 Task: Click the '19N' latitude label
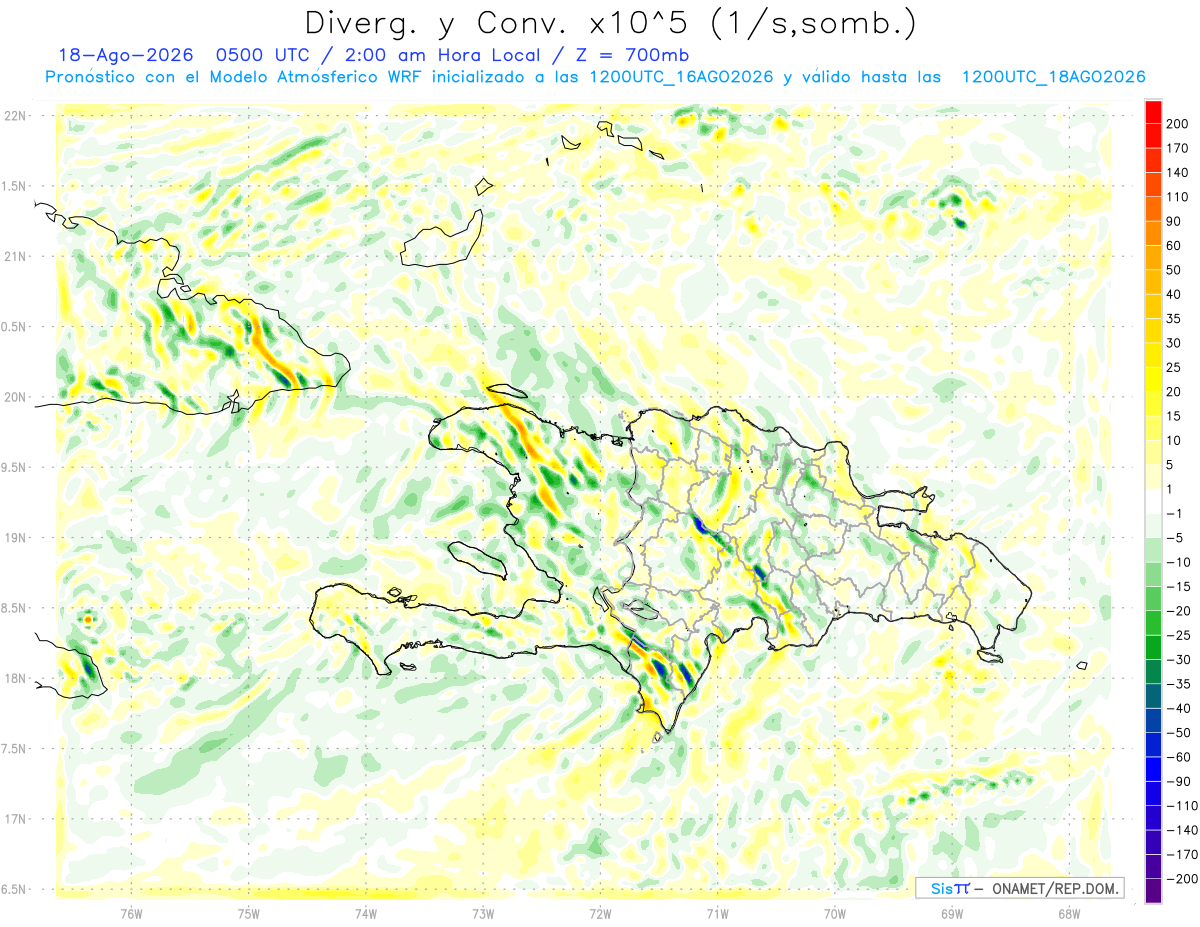click(x=15, y=537)
